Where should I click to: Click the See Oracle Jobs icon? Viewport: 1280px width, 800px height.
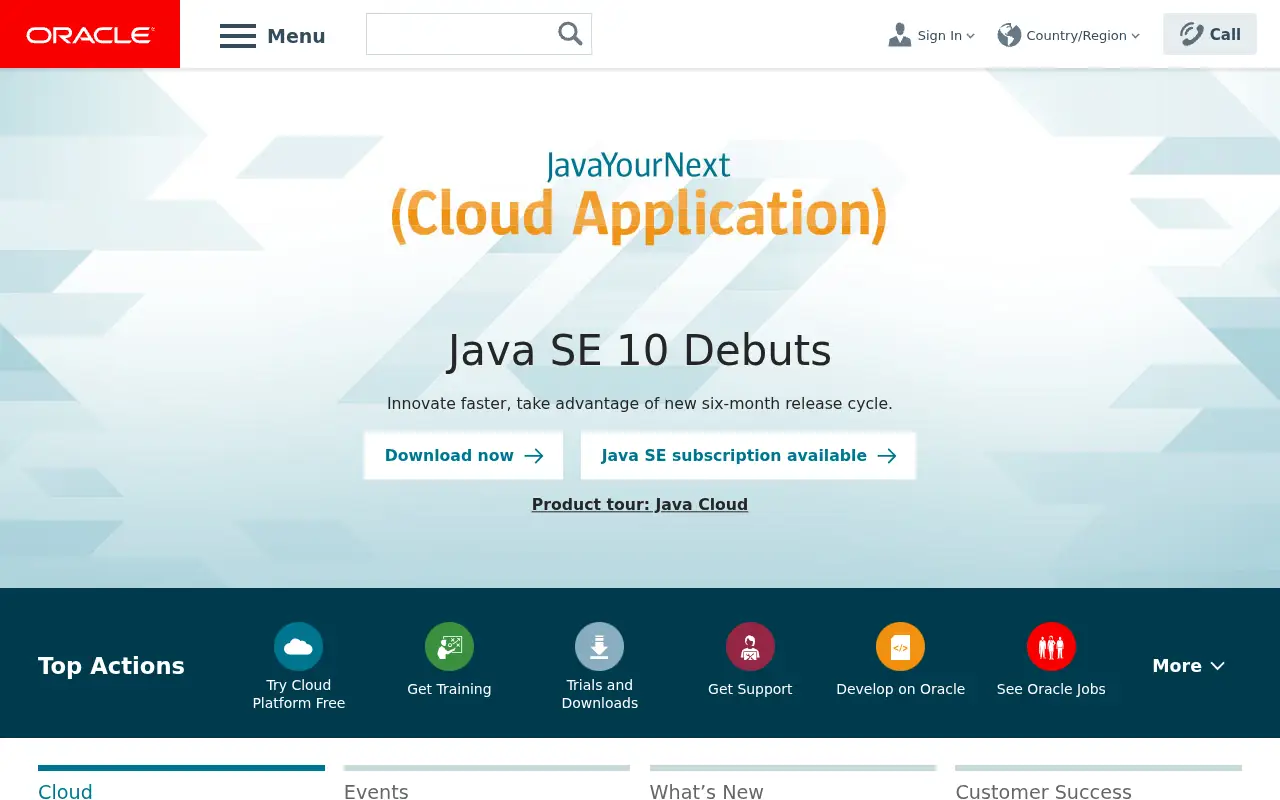pyautogui.click(x=1051, y=646)
